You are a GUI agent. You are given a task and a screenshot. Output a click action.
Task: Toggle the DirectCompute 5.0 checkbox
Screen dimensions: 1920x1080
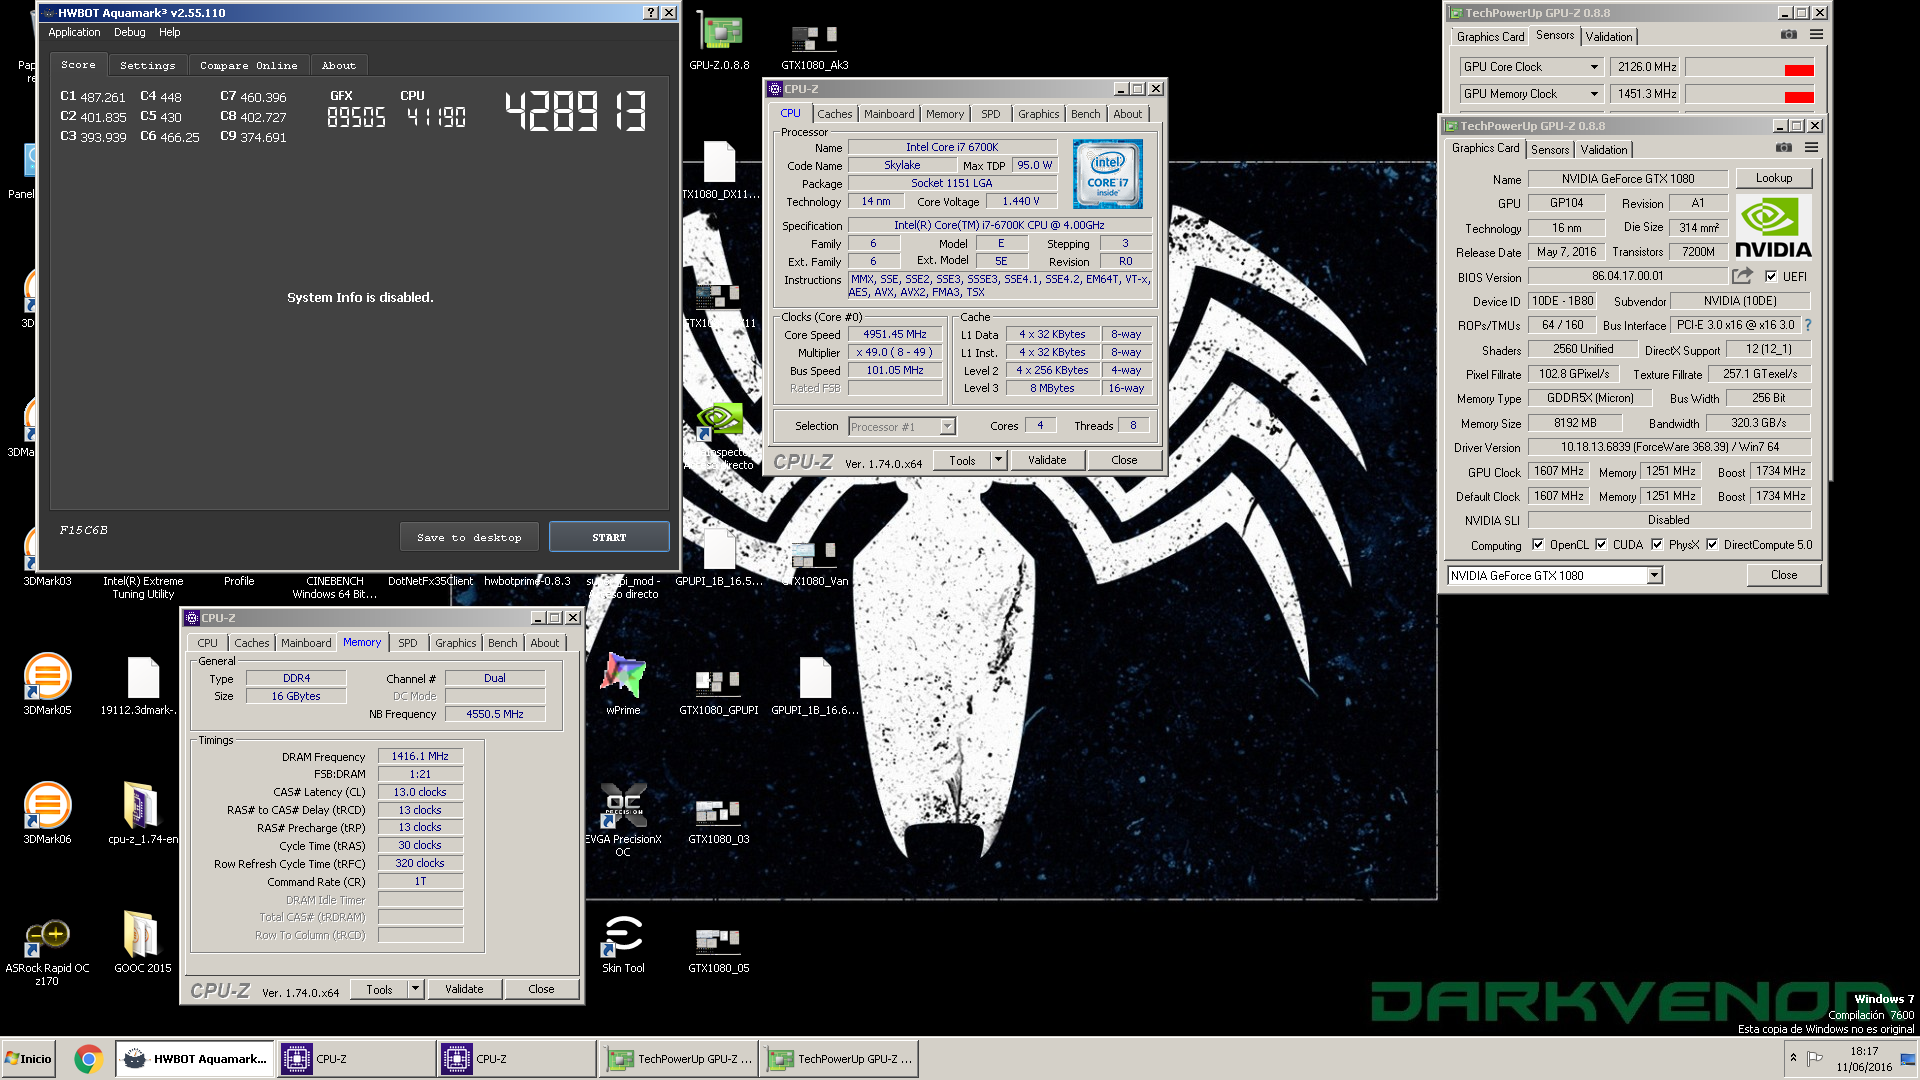coord(1712,545)
